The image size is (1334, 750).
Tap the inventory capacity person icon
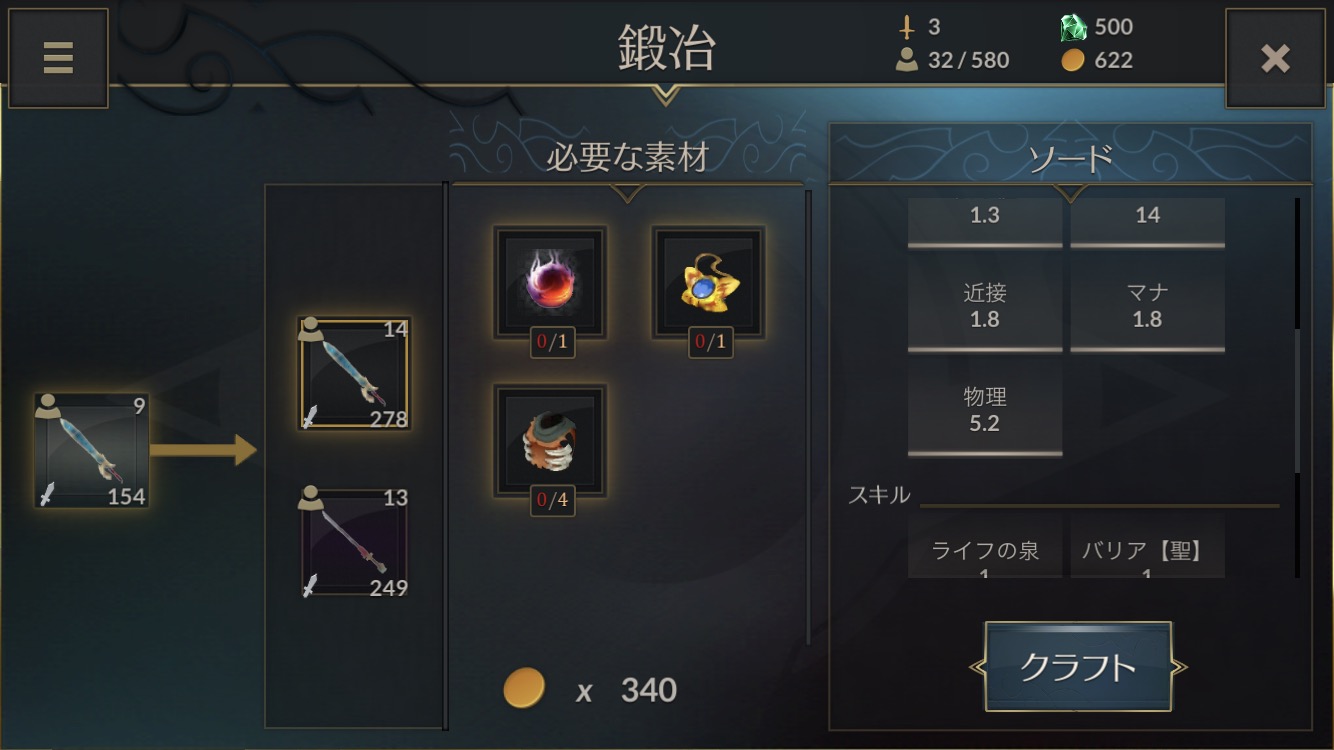(907, 60)
